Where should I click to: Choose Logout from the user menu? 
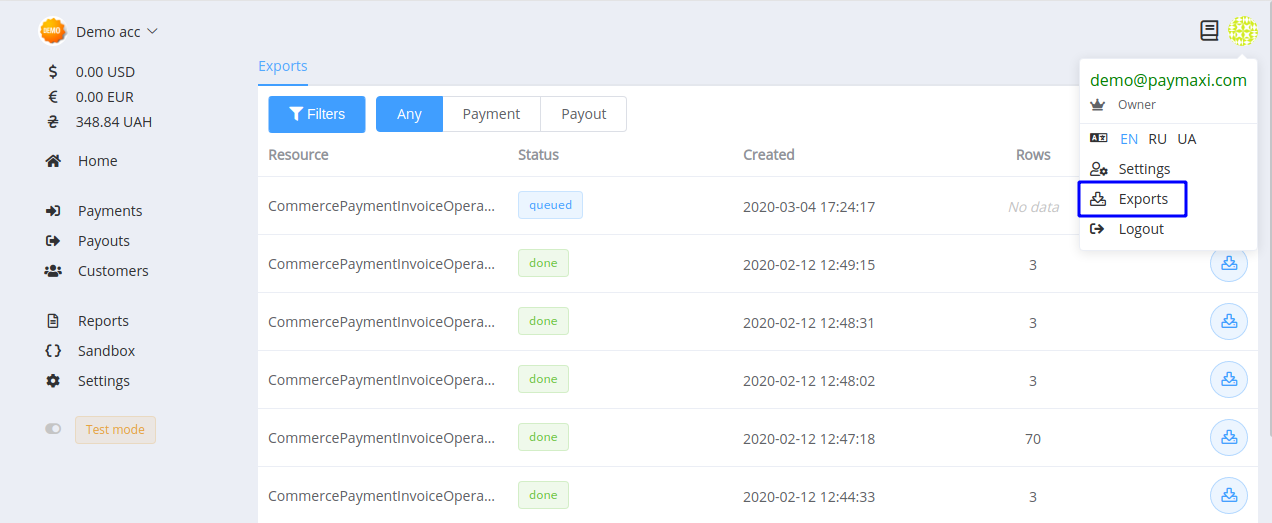(1140, 229)
